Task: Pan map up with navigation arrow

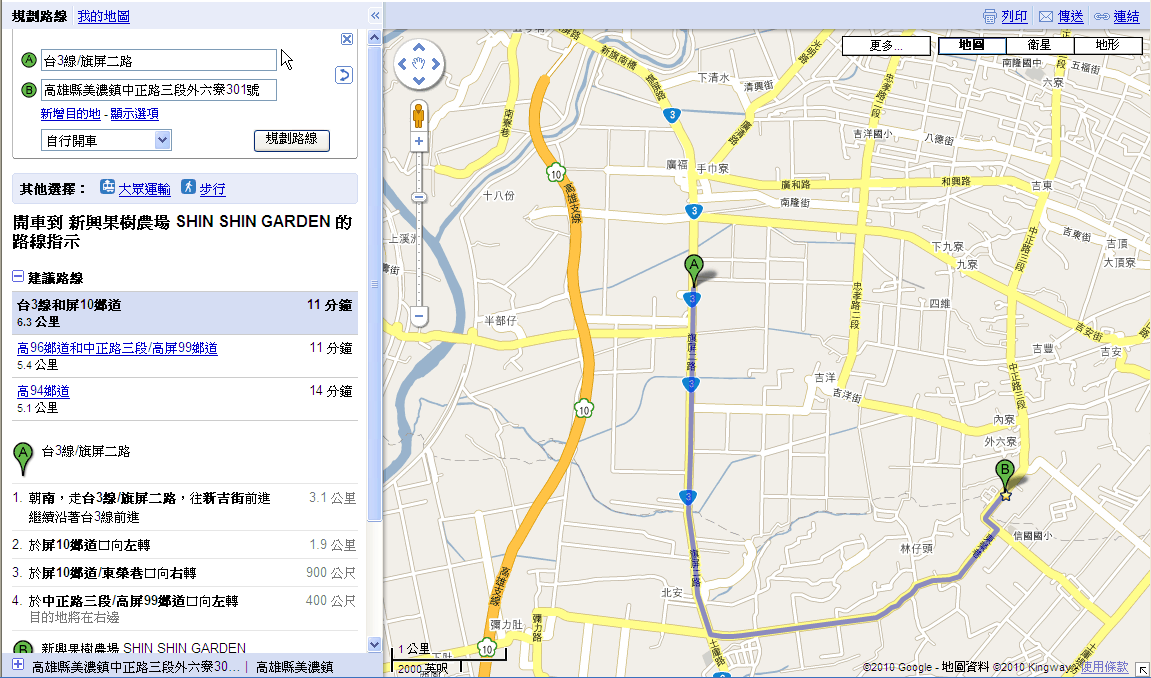Action: pyautogui.click(x=419, y=47)
